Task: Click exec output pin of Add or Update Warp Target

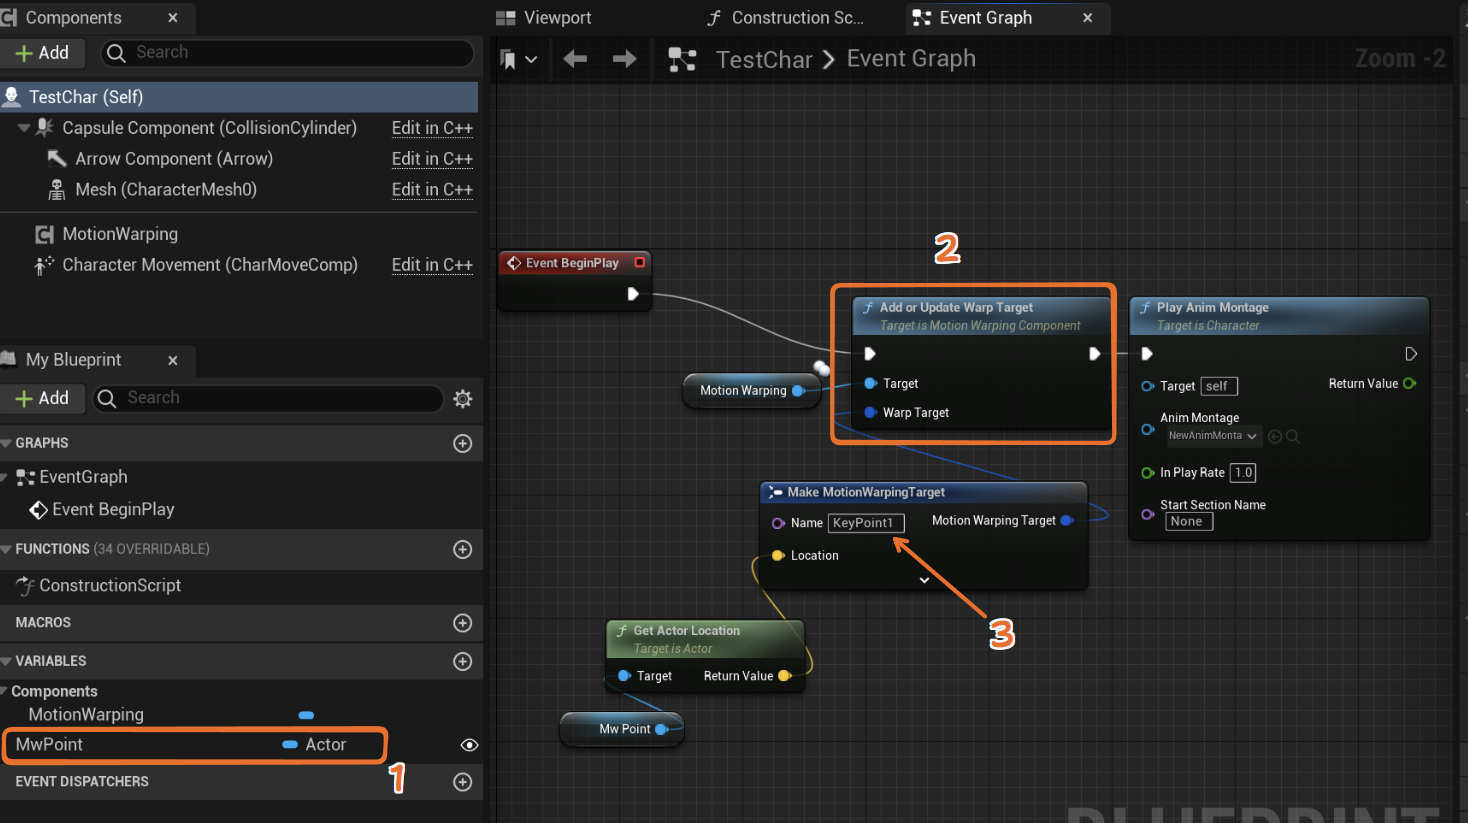Action: [x=1095, y=354]
